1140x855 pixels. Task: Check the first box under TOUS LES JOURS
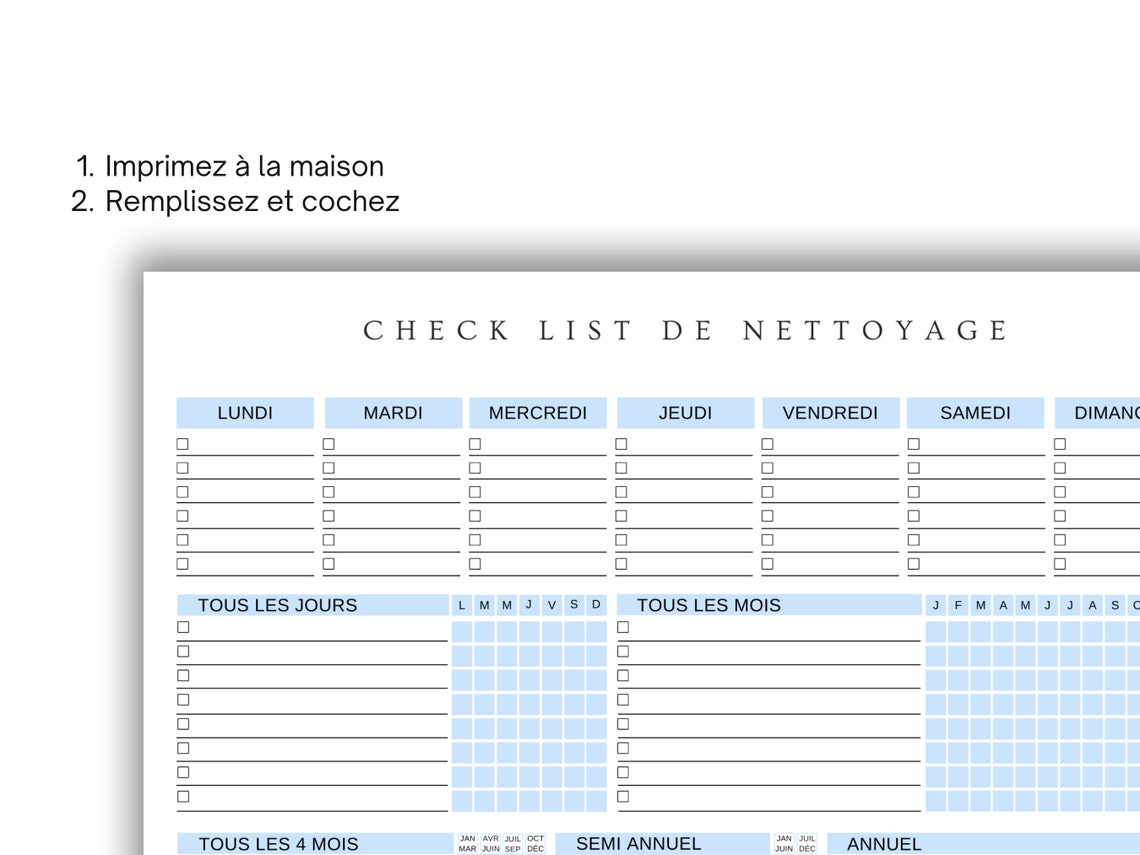pos(183,627)
